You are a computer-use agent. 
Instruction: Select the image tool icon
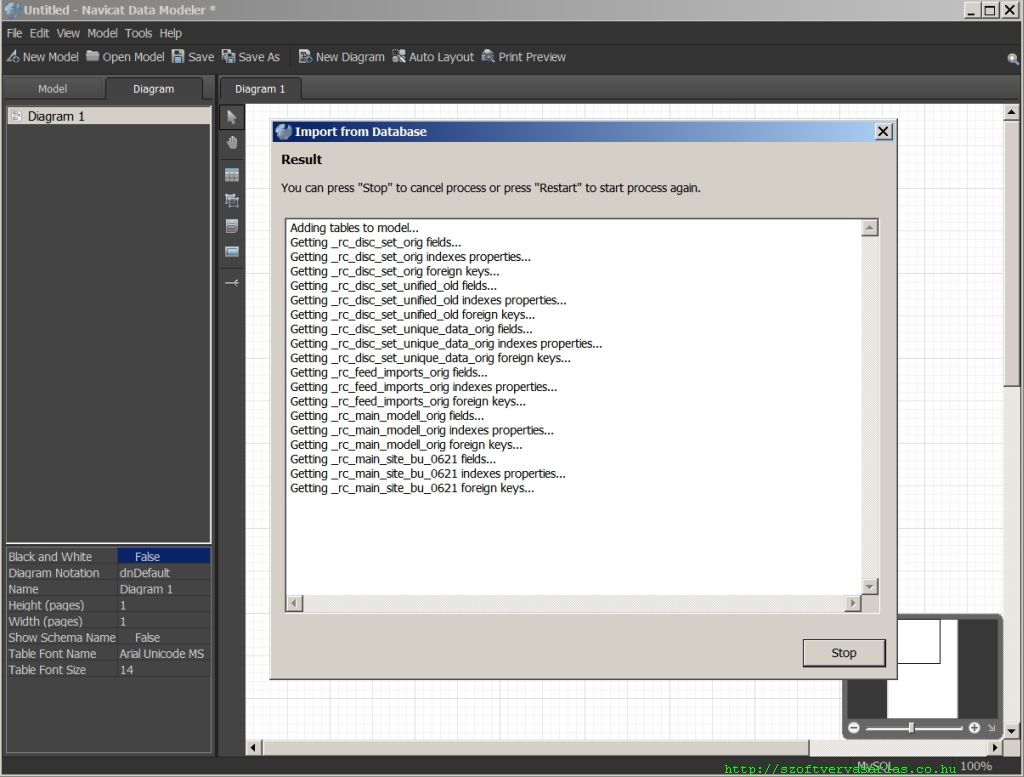click(232, 252)
